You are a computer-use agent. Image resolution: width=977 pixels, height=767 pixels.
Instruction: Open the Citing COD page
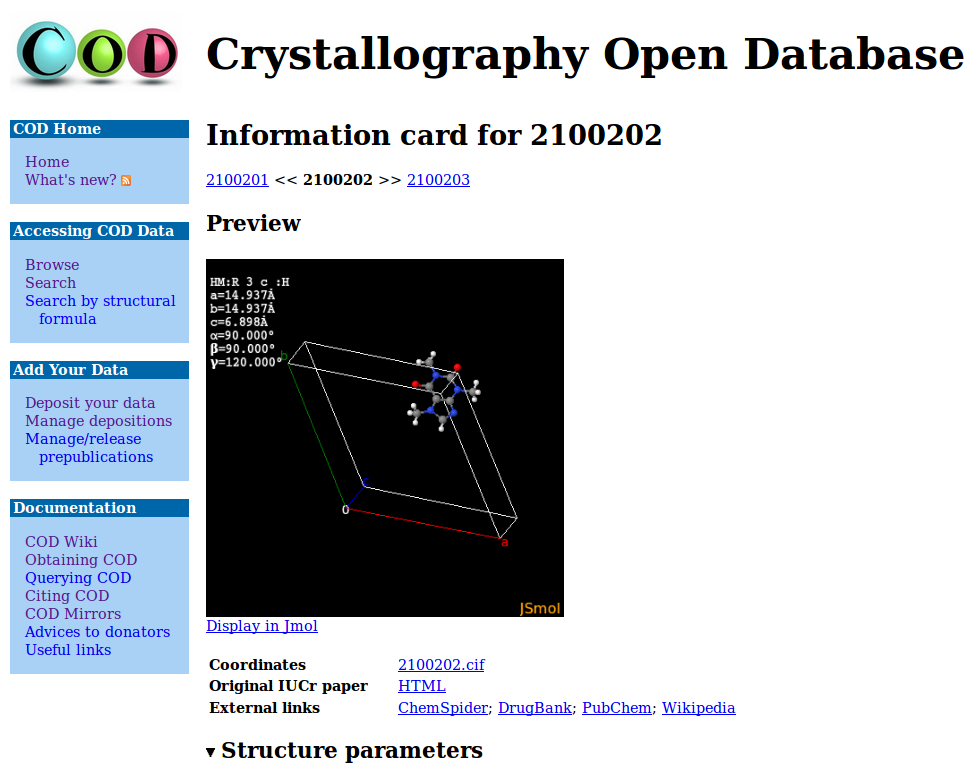(x=67, y=596)
